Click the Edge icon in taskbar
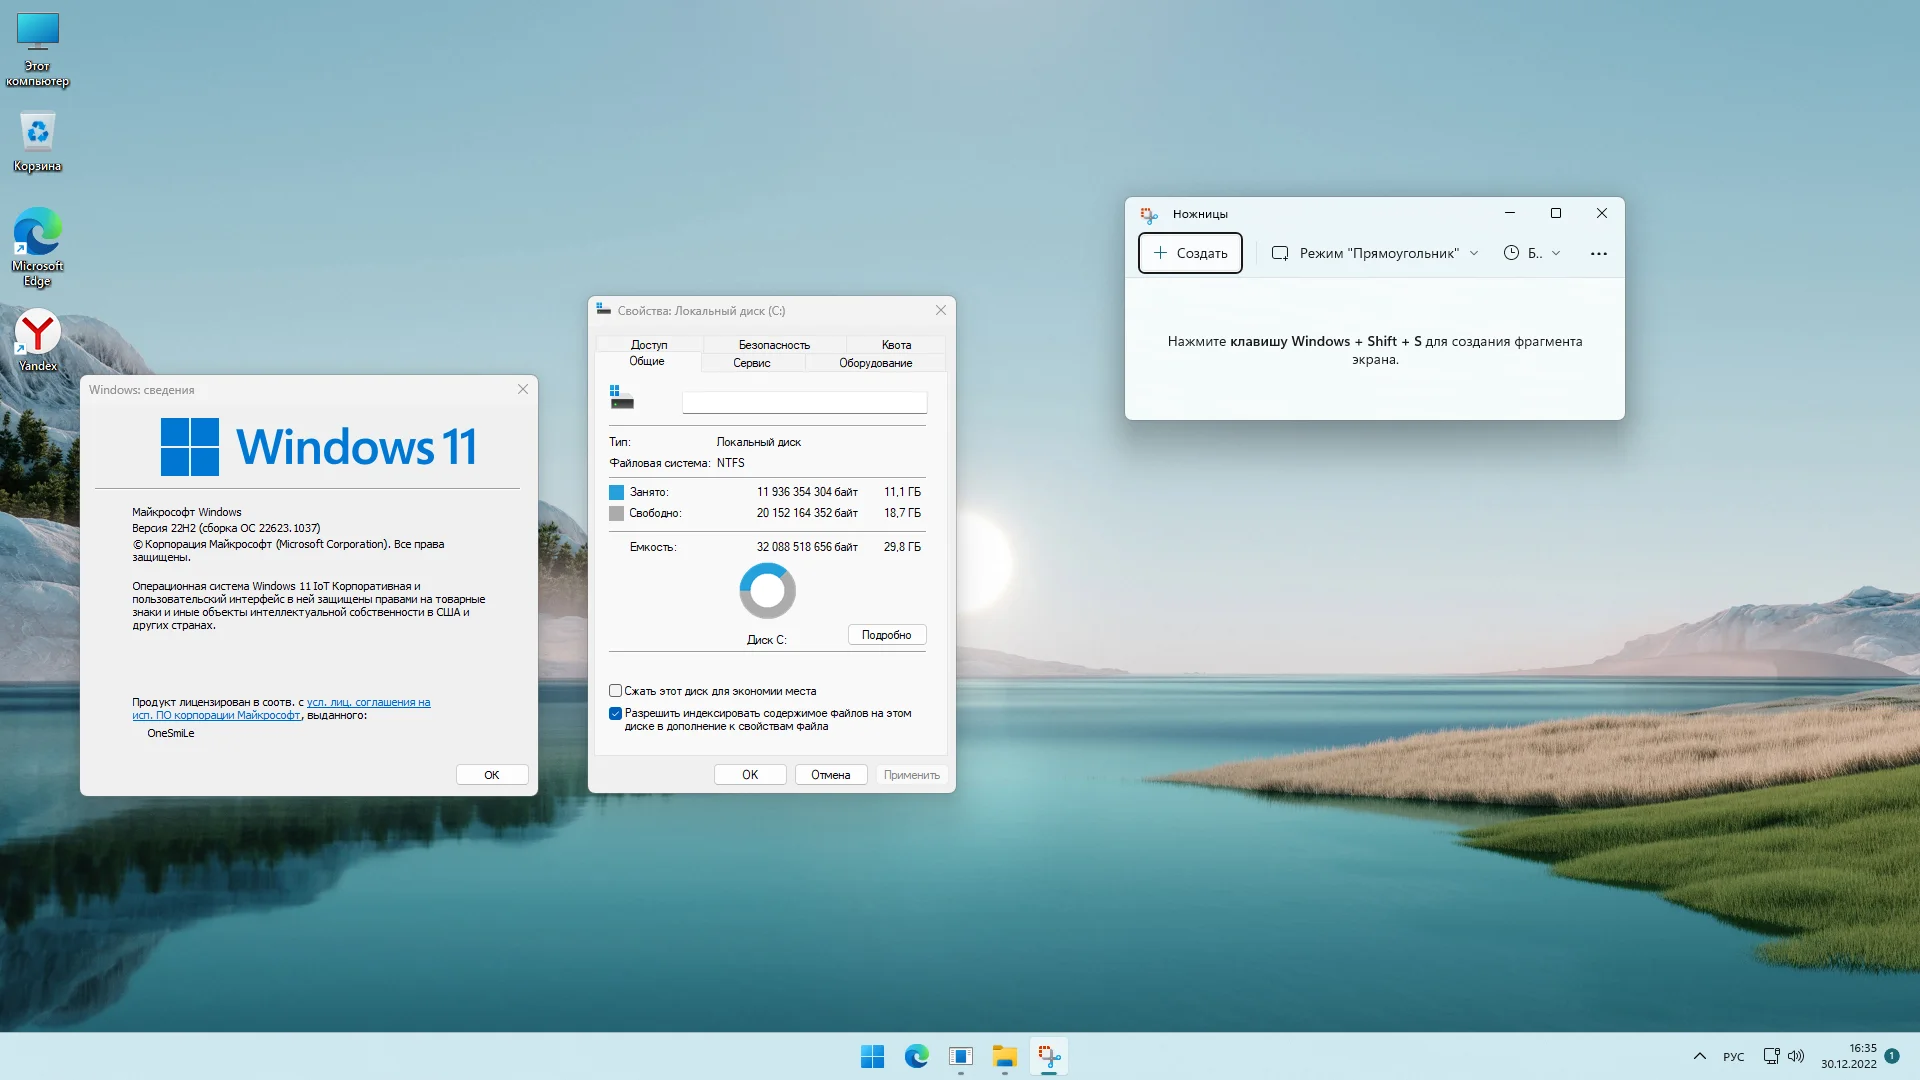The height and width of the screenshot is (1080, 1920). pyautogui.click(x=916, y=1056)
